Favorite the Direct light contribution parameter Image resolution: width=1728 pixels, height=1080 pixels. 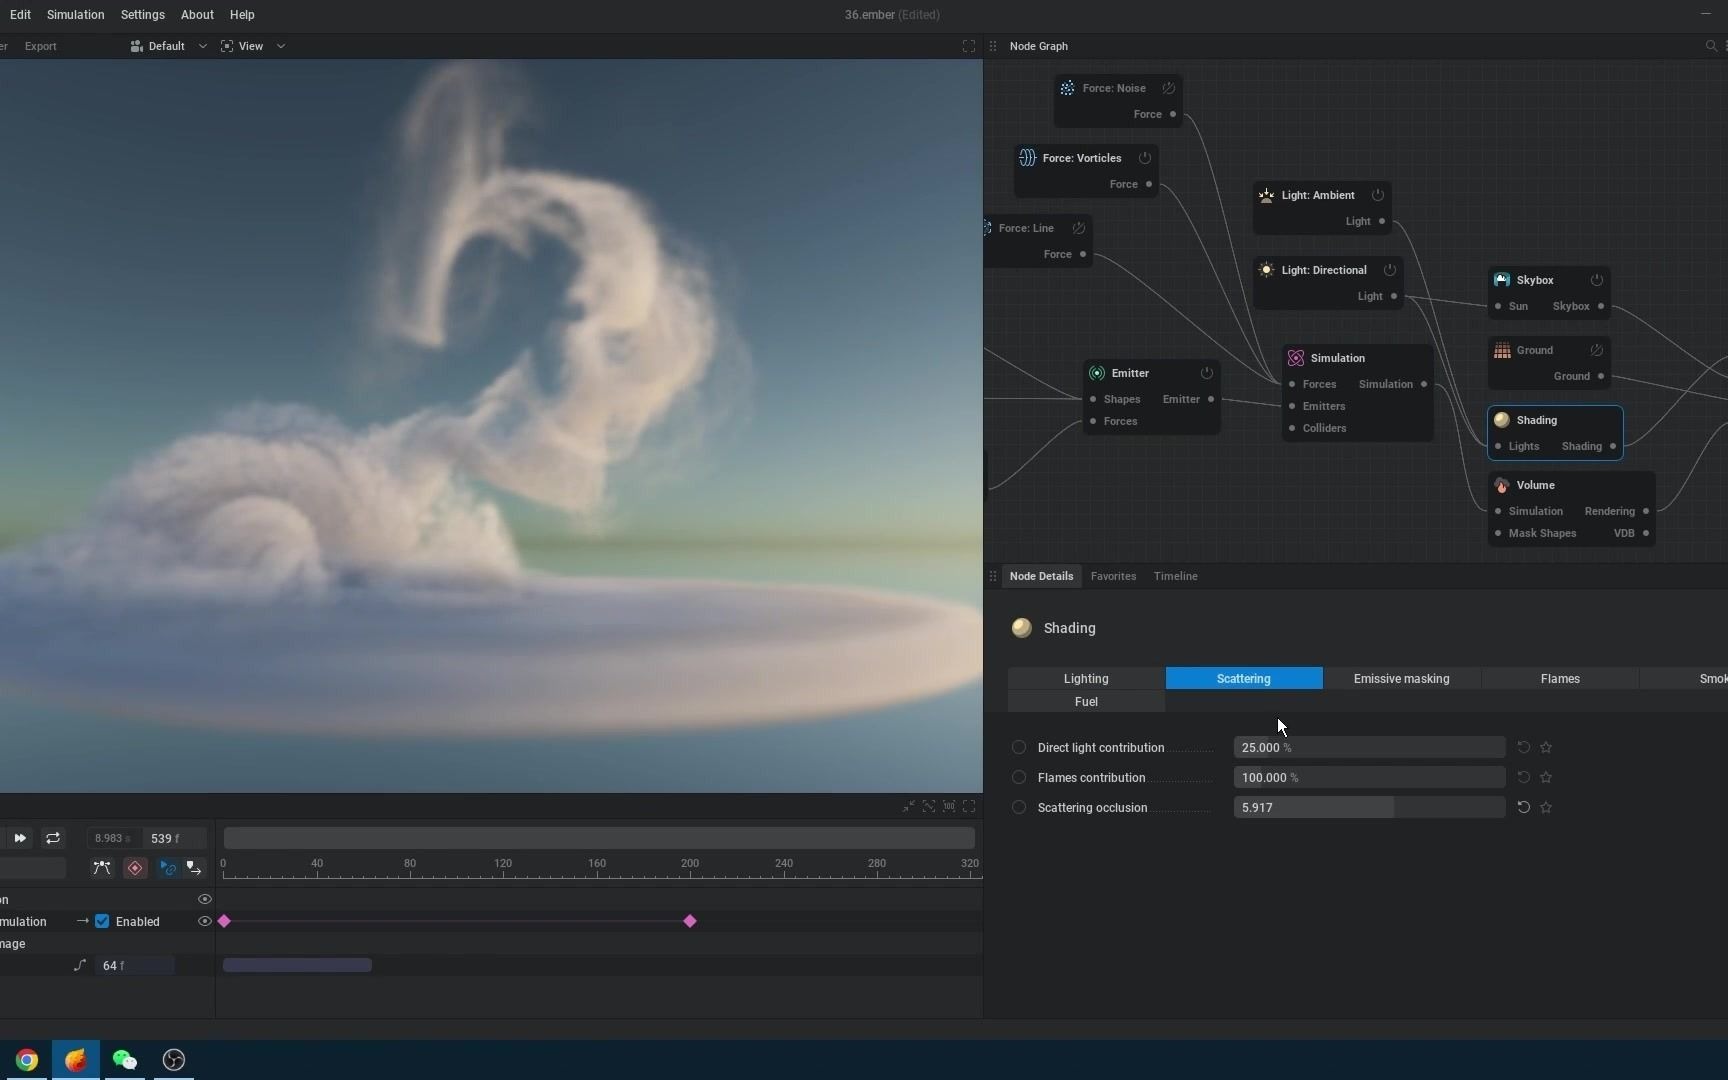coord(1546,748)
